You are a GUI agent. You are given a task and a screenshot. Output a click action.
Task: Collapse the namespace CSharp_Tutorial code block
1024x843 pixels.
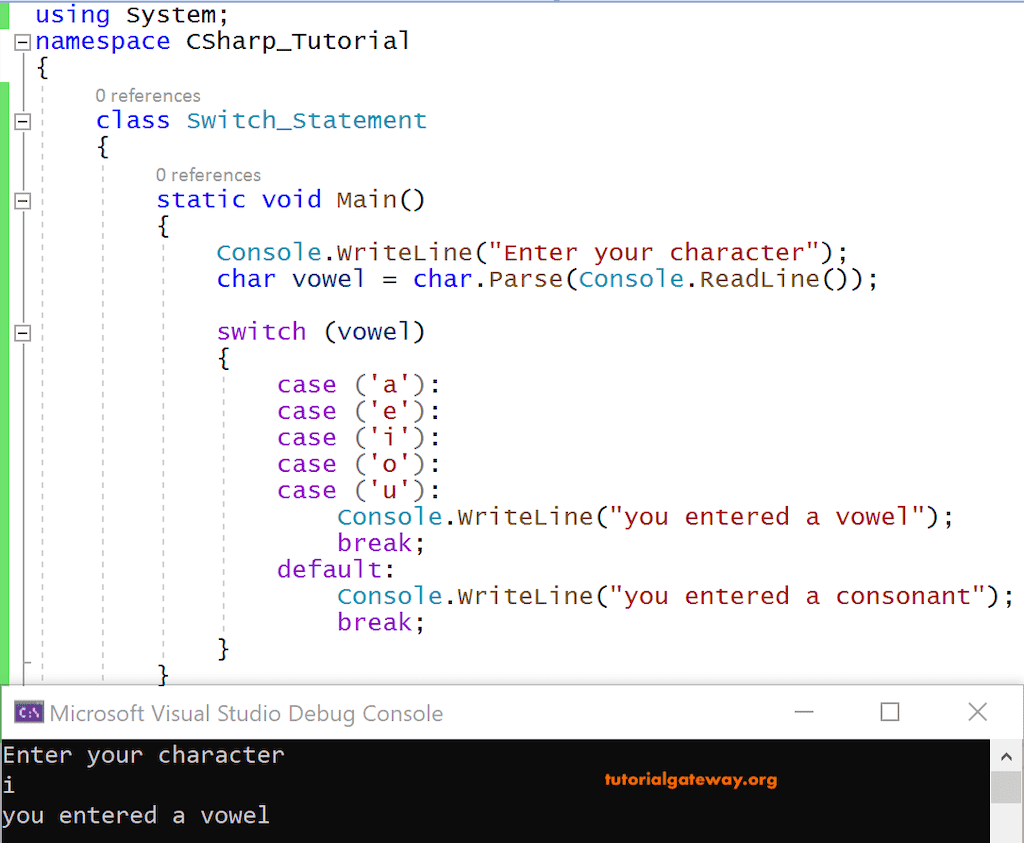pos(22,42)
